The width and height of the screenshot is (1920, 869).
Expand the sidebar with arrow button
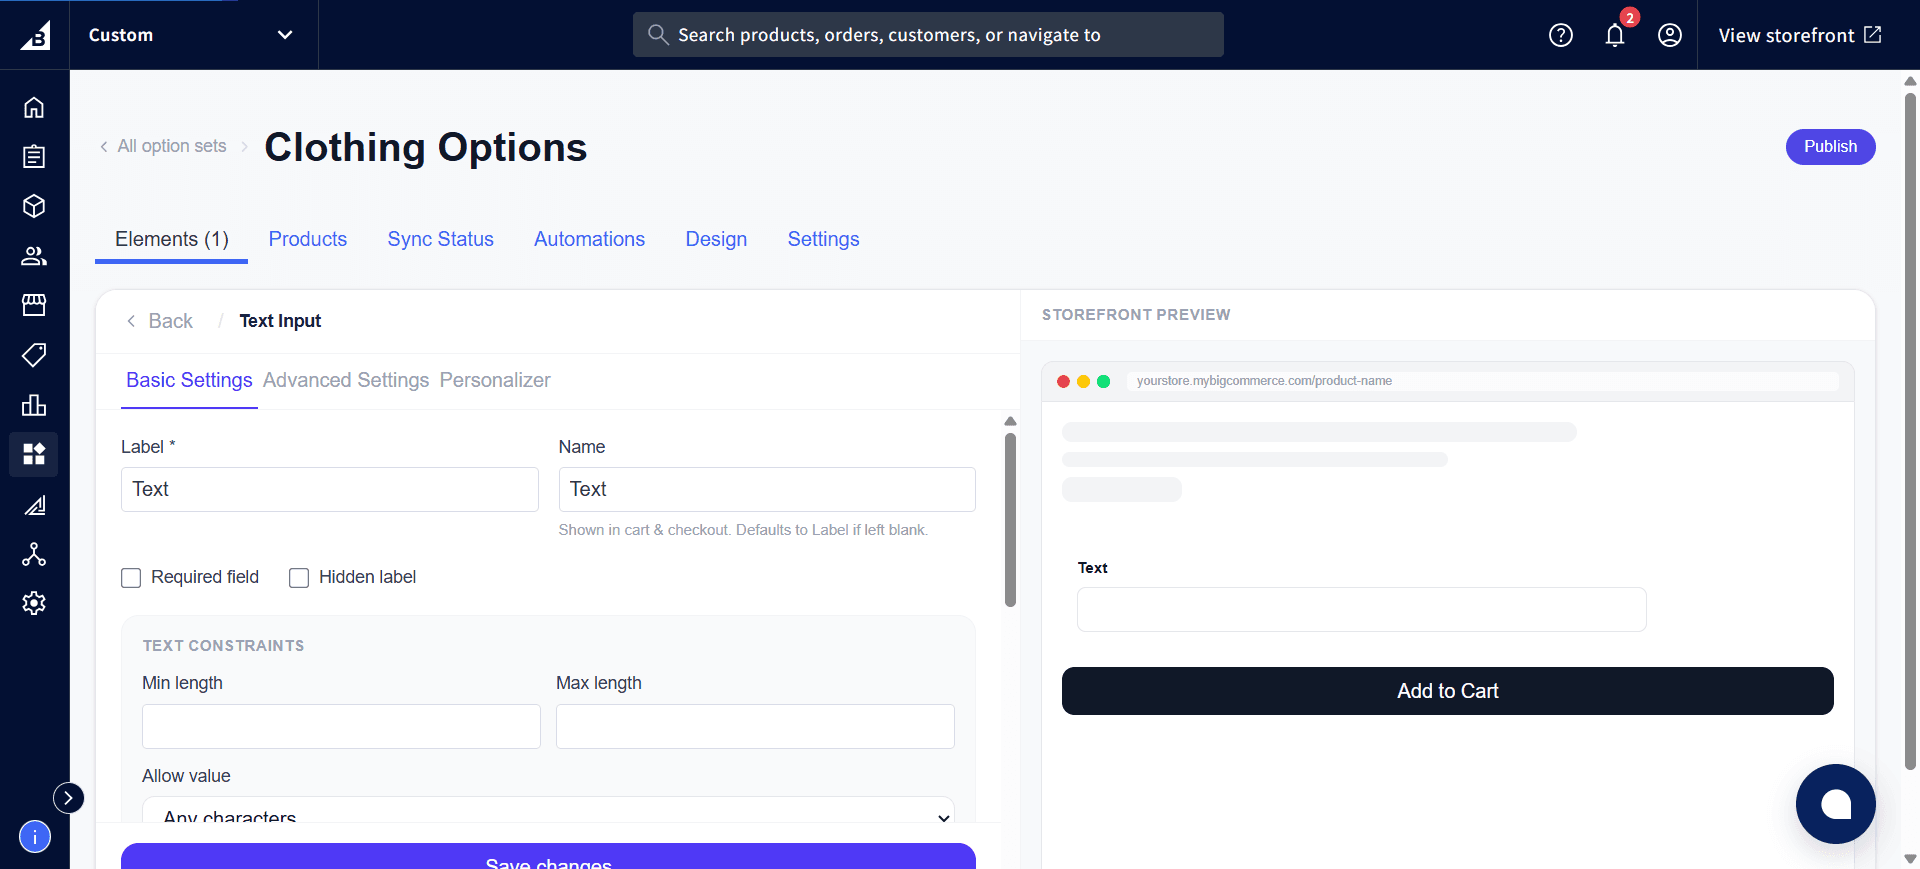pos(68,797)
